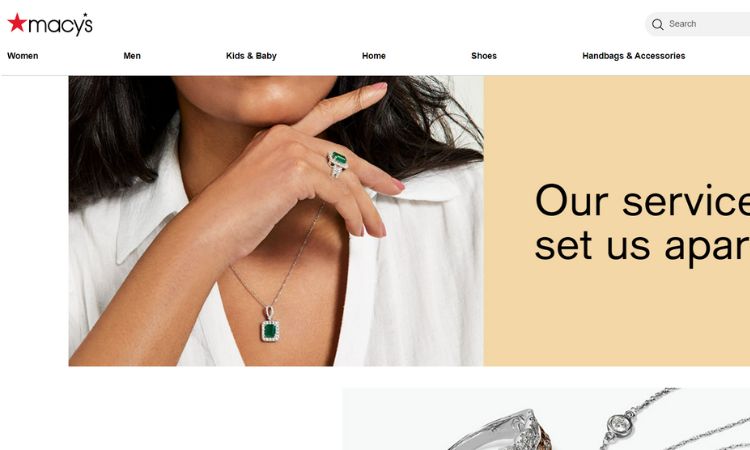The width and height of the screenshot is (750, 450).
Task: Click the red Macy's star logo
Action: [17, 23]
